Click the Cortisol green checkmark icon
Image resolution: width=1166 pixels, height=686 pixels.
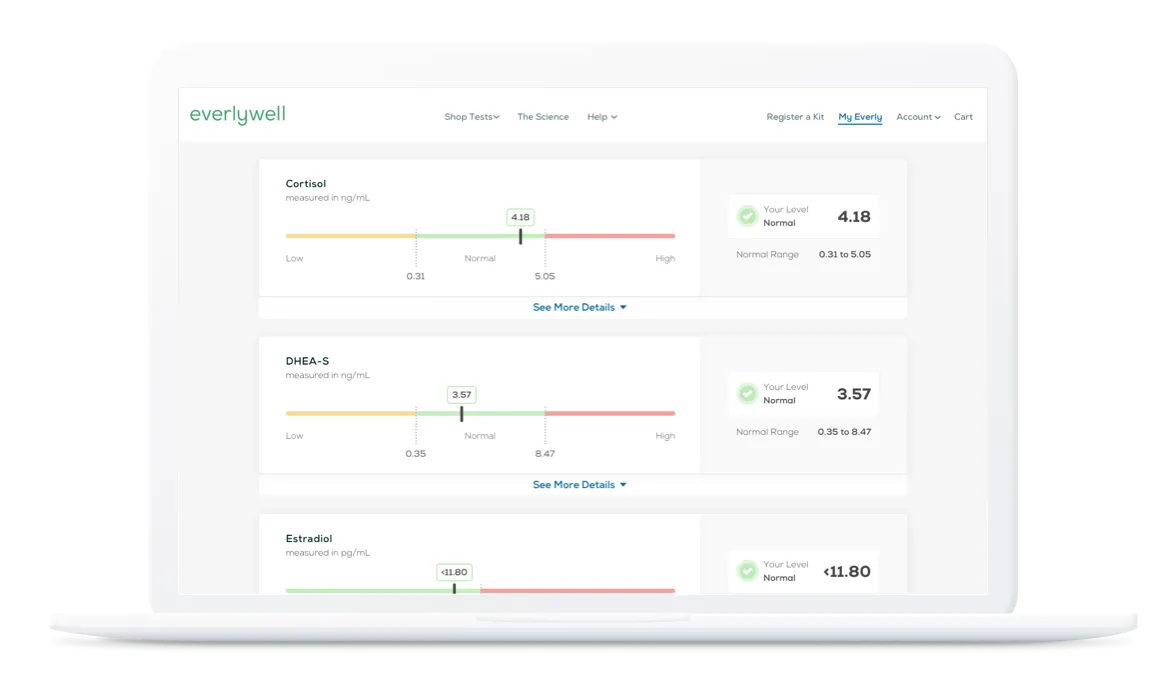tap(747, 216)
